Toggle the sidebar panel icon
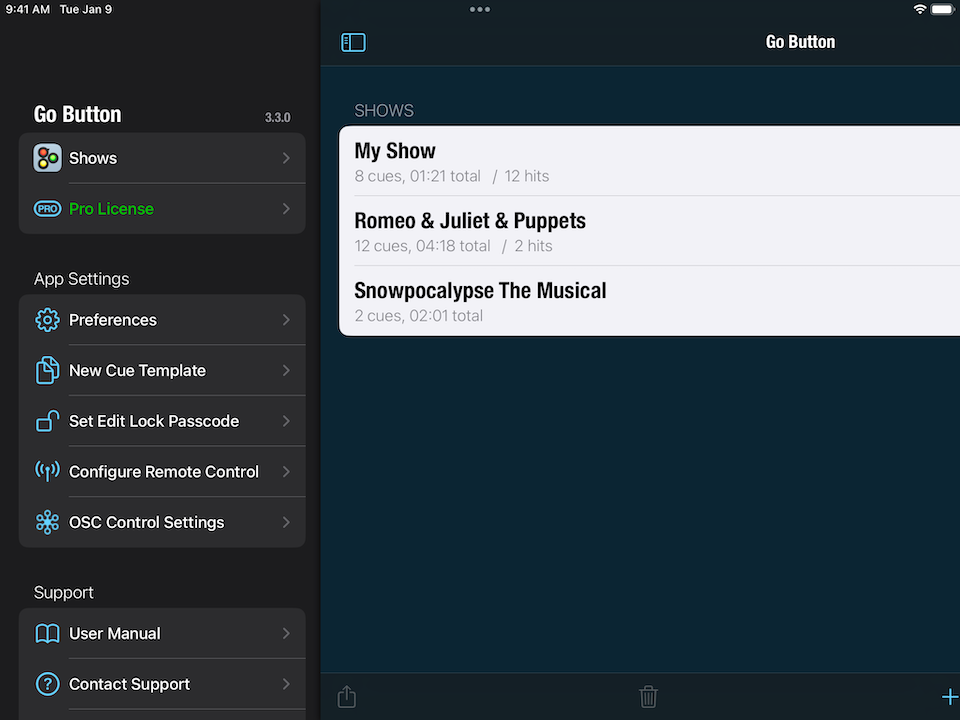The image size is (960, 720). [x=353, y=42]
